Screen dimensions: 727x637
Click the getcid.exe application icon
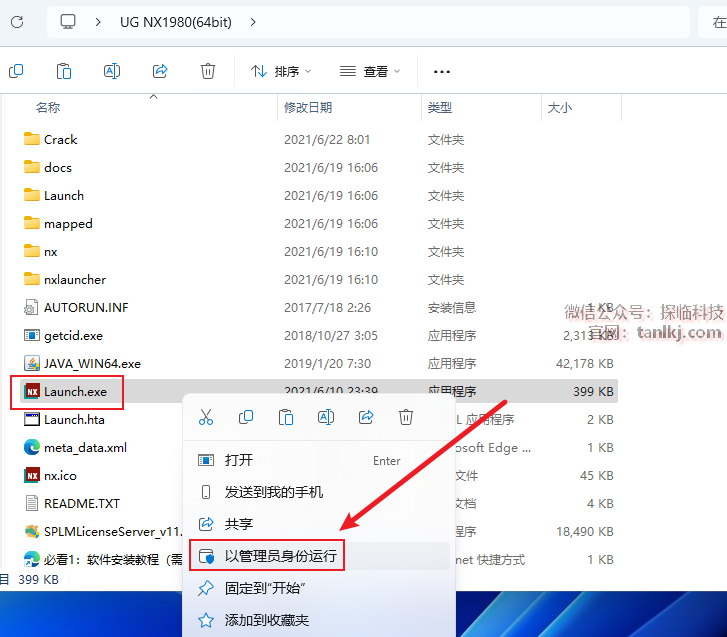pos(32,335)
